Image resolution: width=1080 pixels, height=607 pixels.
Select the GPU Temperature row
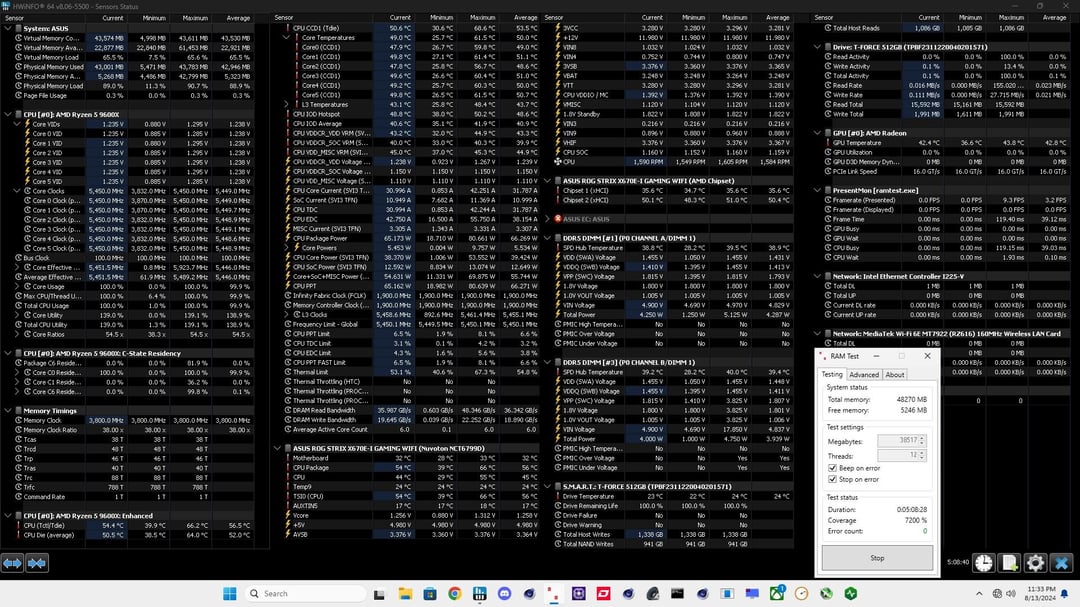click(942, 143)
